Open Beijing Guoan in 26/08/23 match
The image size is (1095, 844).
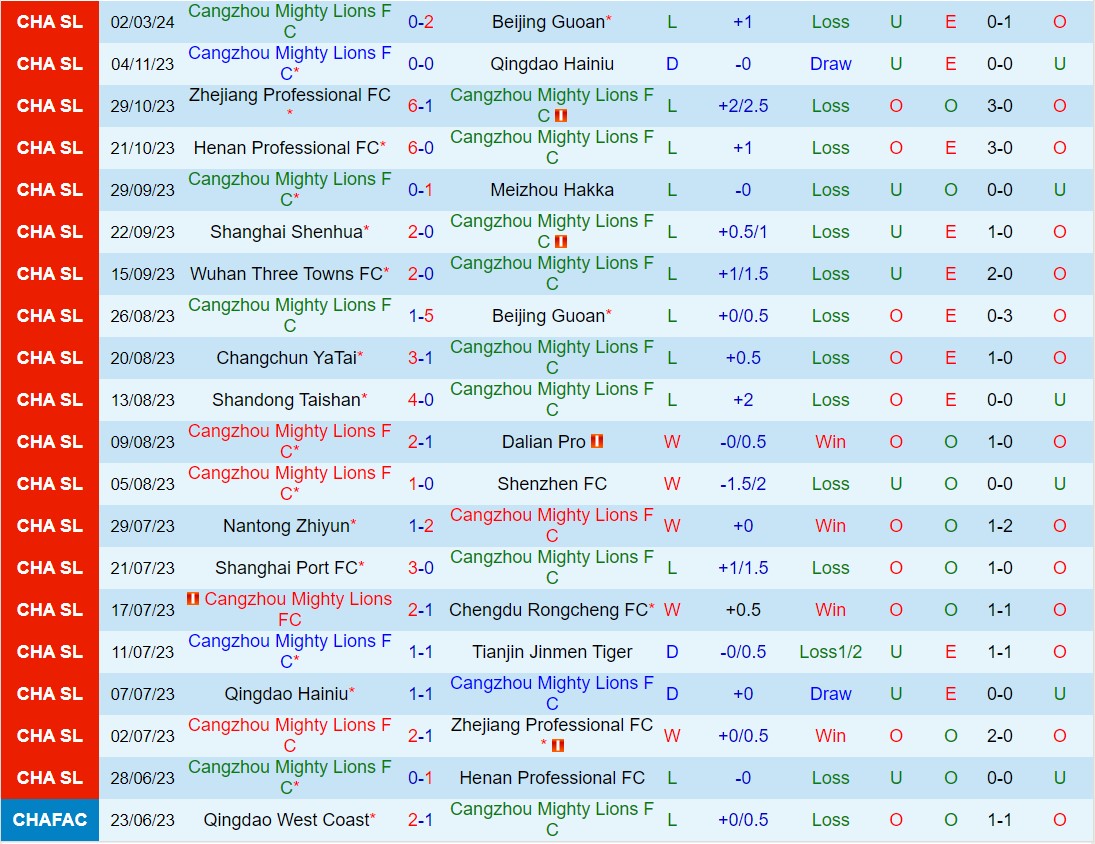coord(548,316)
